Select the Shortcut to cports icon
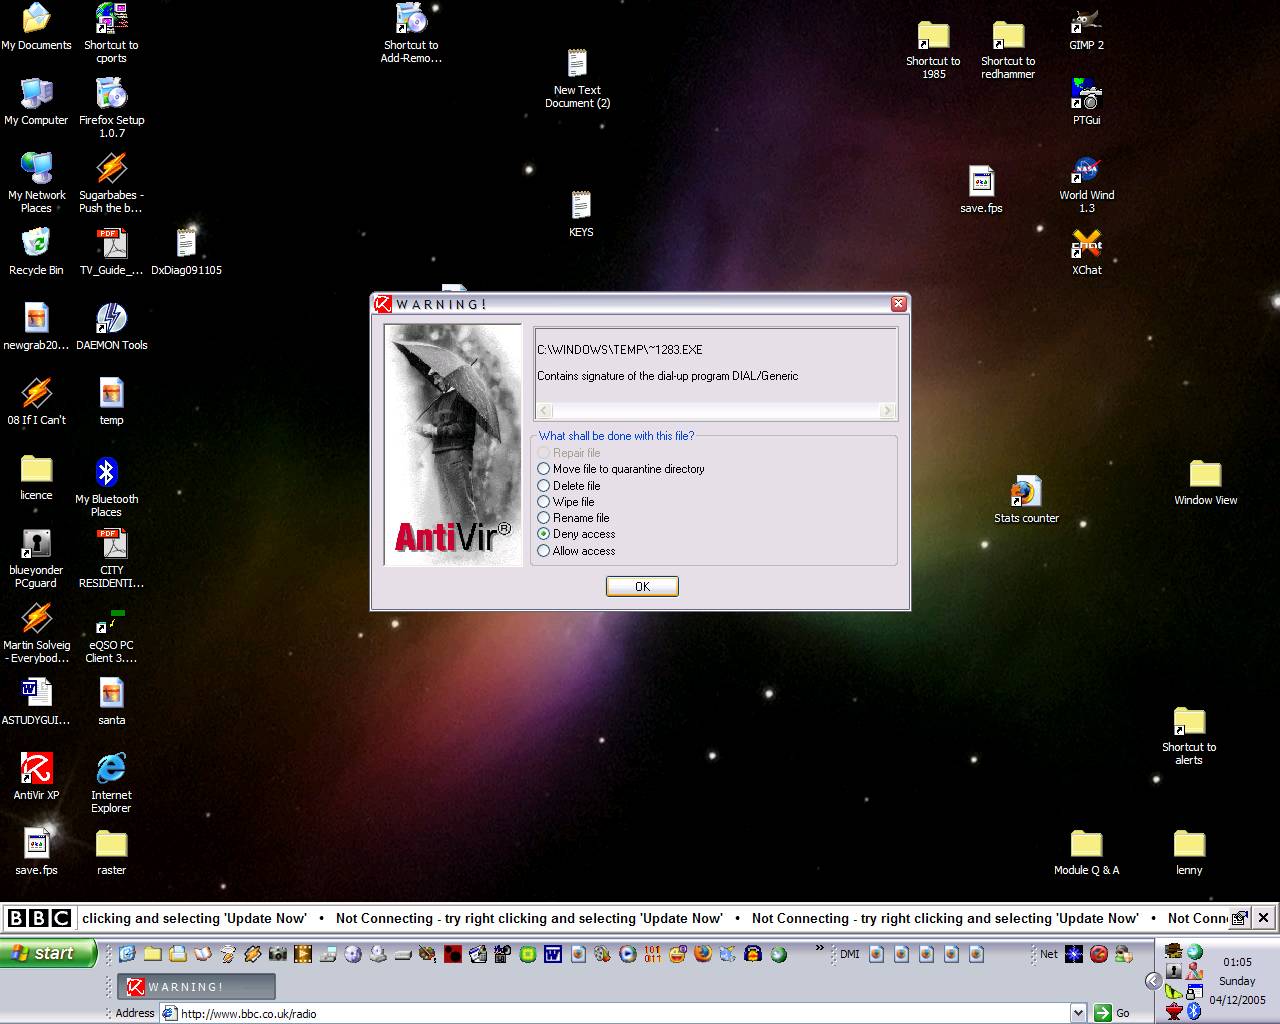Viewport: 1280px width, 1024px height. click(111, 33)
